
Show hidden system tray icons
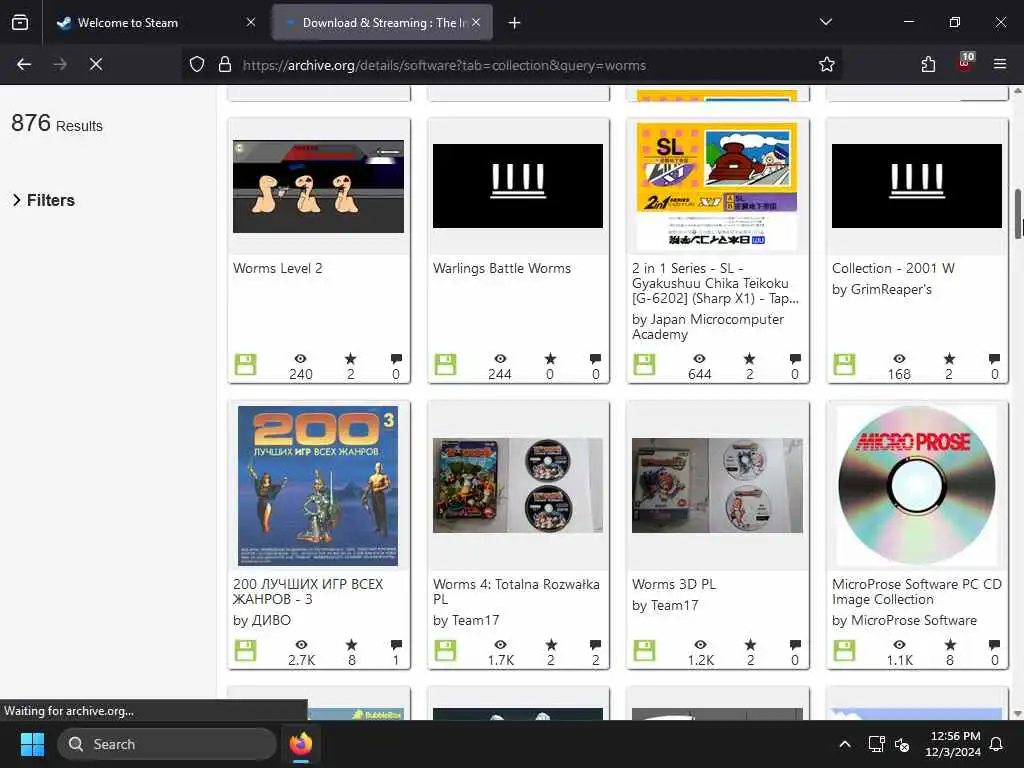(844, 744)
